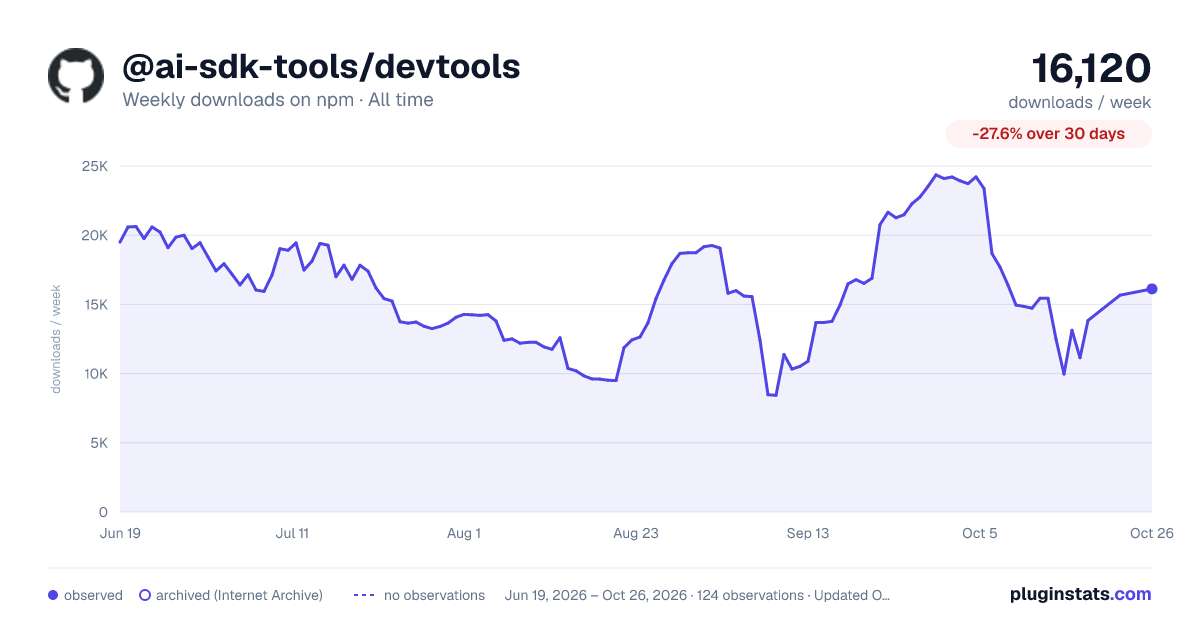Click the hollow 'archived' legend circle
Viewport: 1200px width, 630px height.
[x=145, y=595]
